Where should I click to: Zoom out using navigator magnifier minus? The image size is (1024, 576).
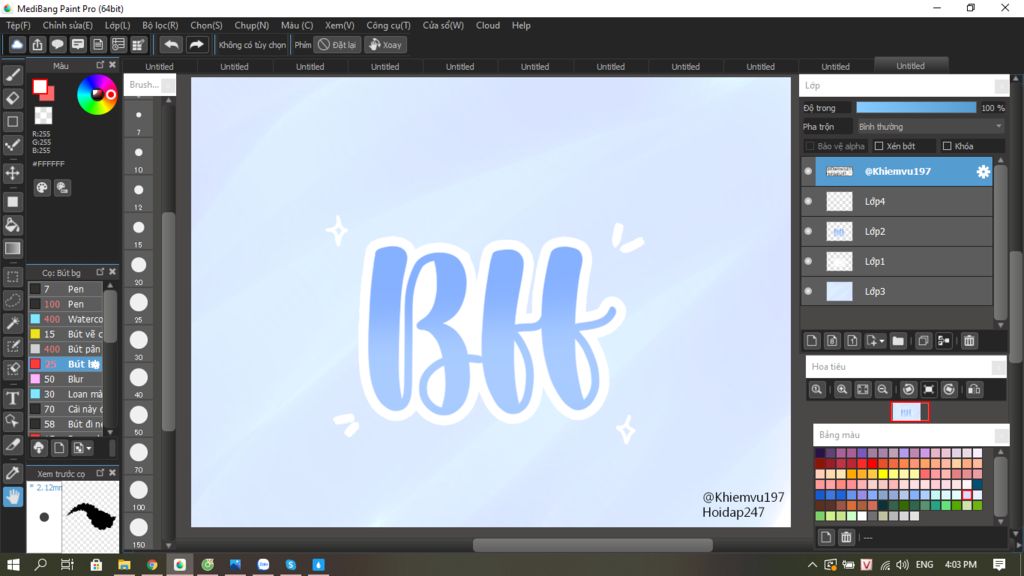882,389
